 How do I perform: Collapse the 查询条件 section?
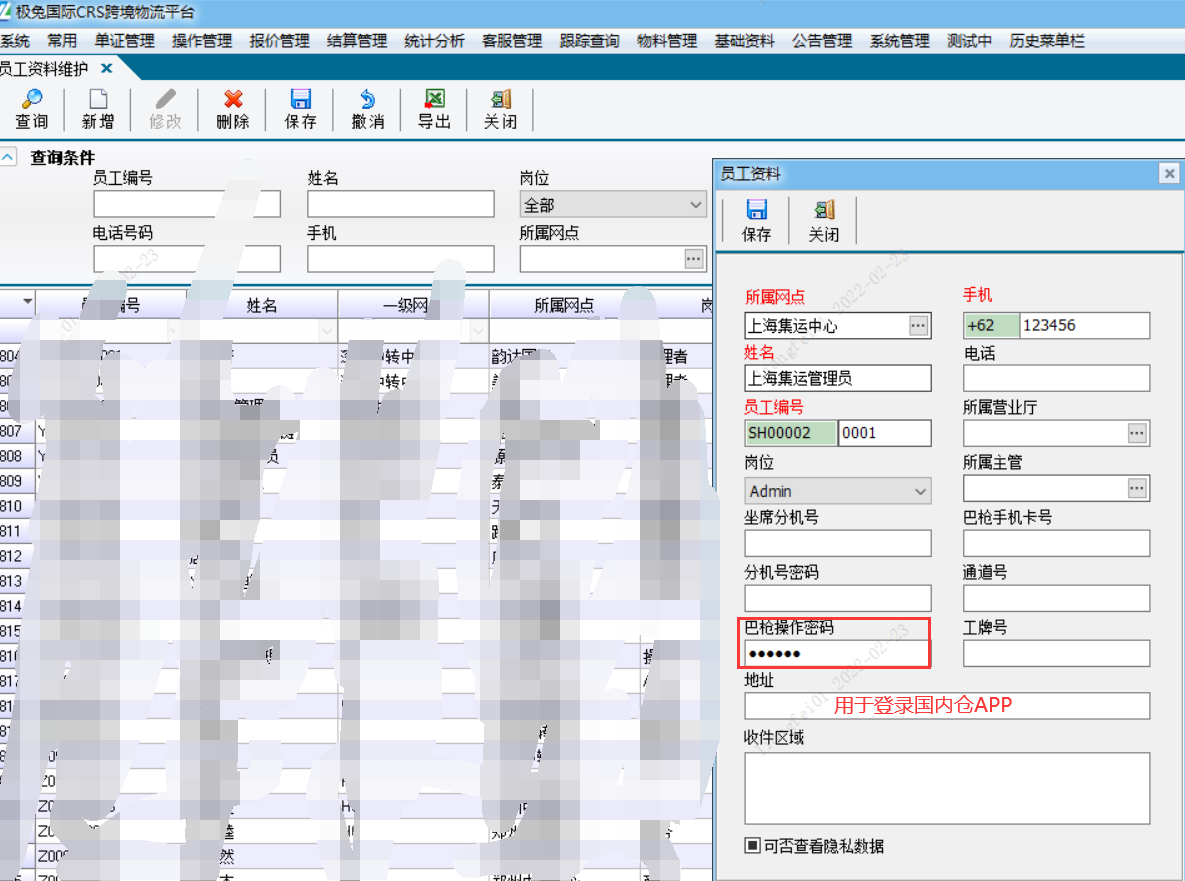click(8, 157)
